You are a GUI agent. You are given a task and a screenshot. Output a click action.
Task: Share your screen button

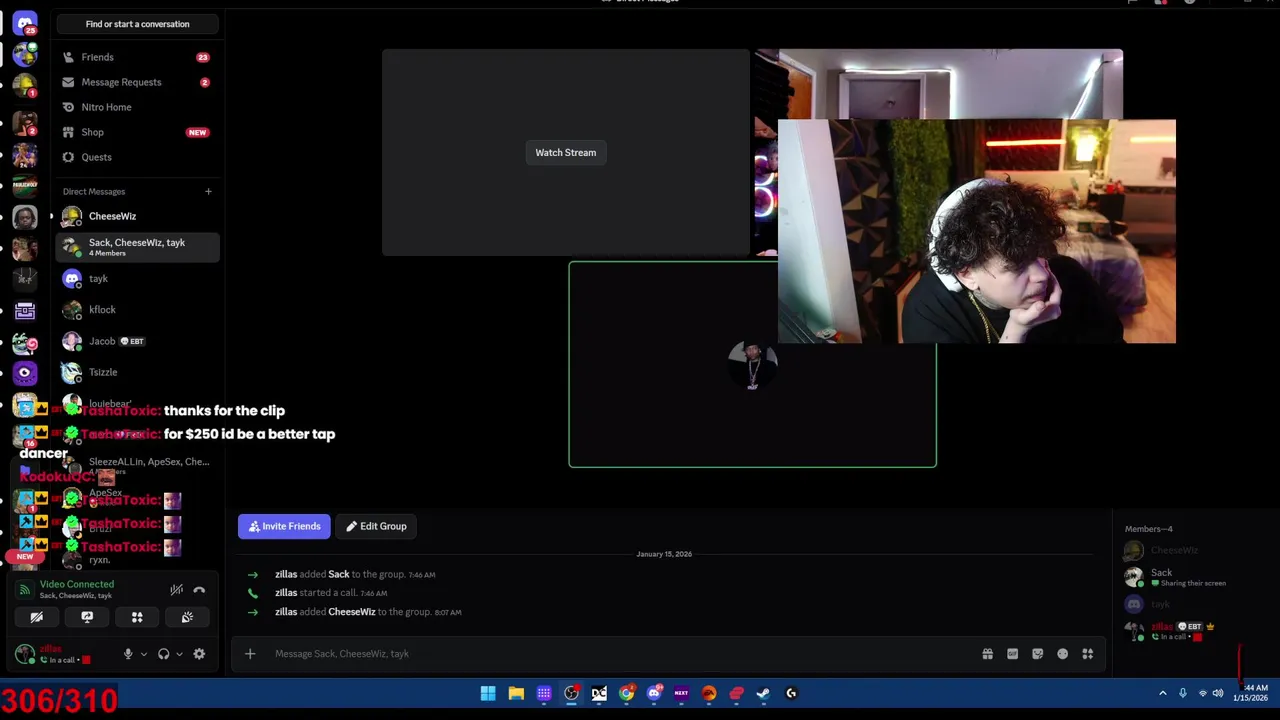[87, 618]
